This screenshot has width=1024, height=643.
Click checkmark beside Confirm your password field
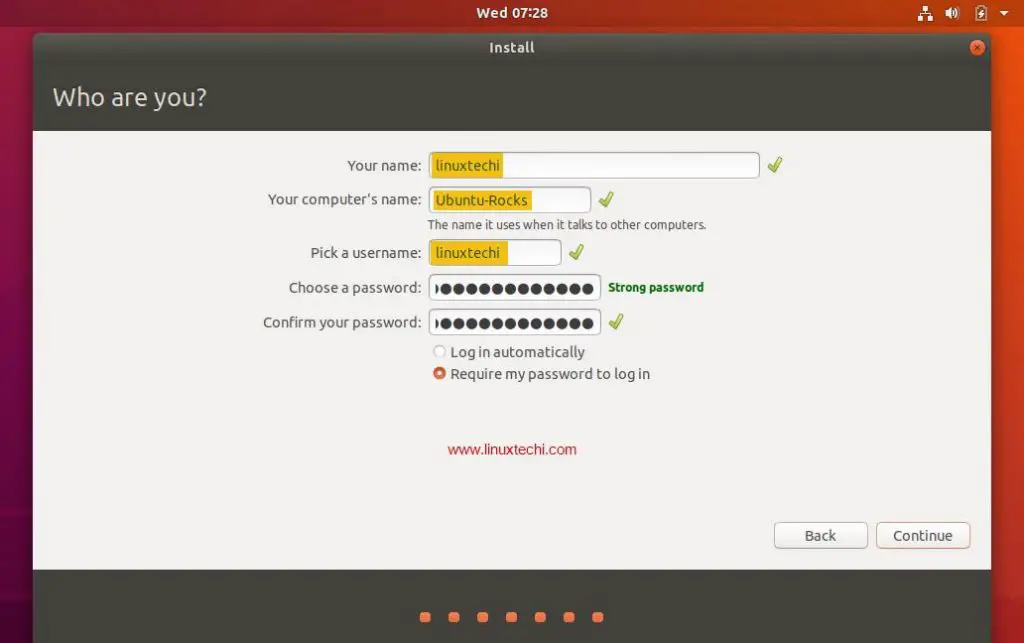click(616, 321)
